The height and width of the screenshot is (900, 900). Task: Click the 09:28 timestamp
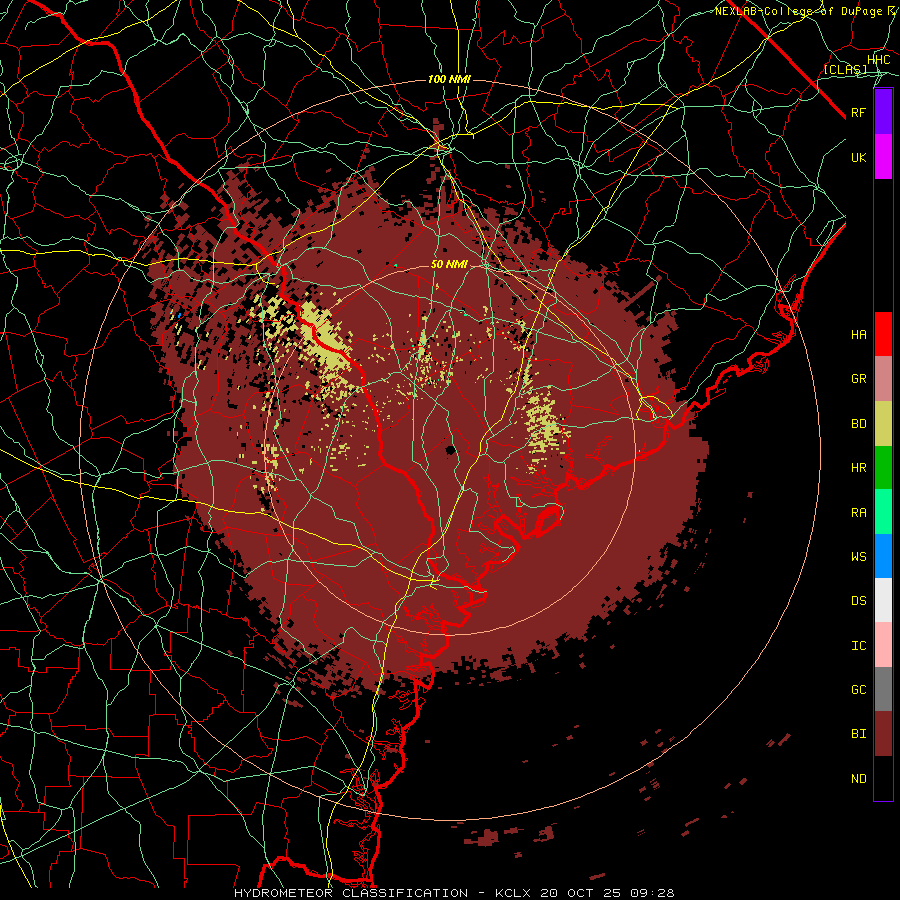[654, 893]
